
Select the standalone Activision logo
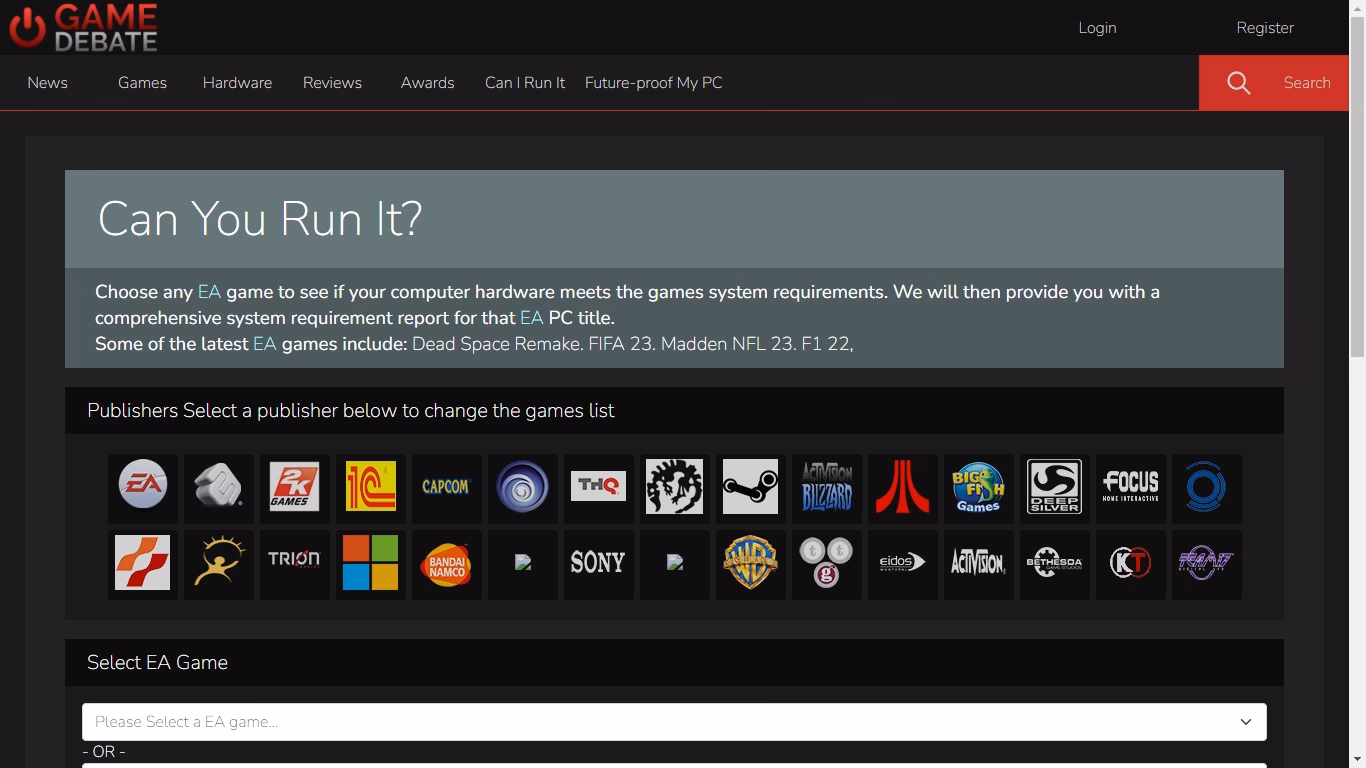coord(979,563)
